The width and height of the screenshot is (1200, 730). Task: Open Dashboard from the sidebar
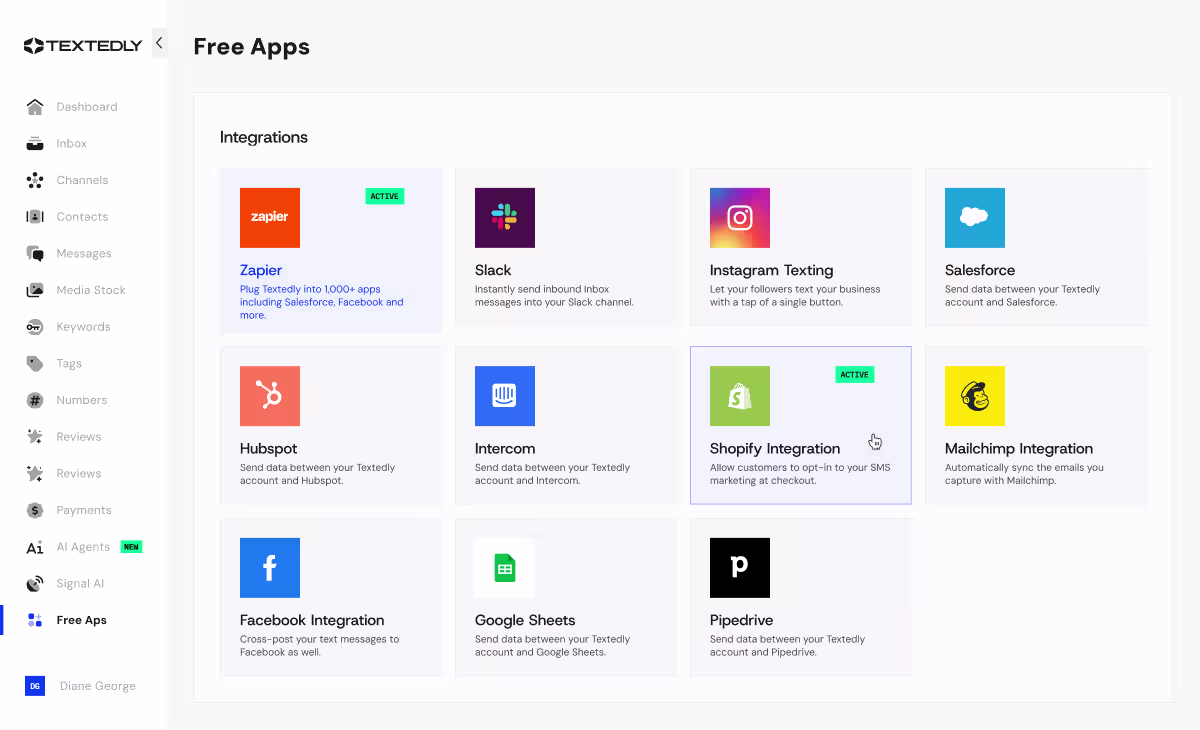[87, 107]
